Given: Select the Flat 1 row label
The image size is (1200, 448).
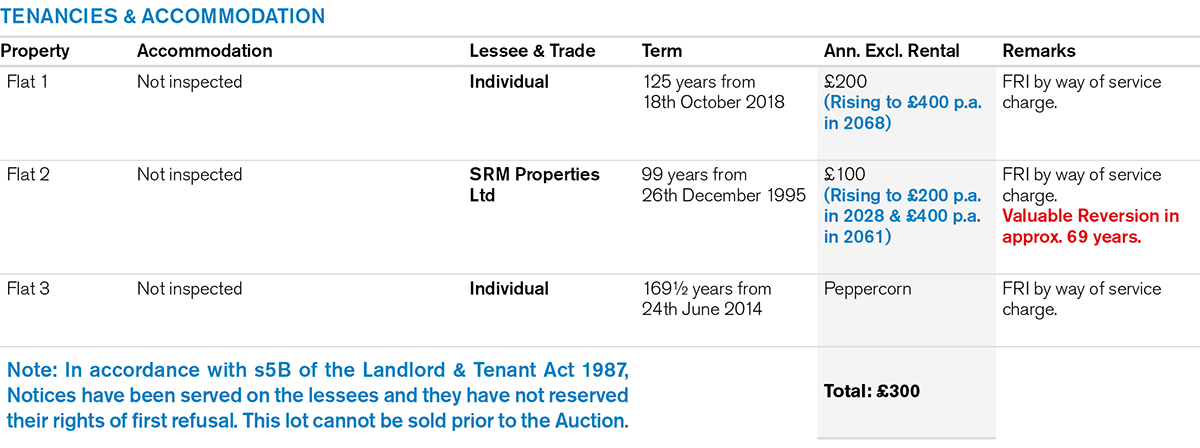Looking at the screenshot, I should tap(27, 82).
